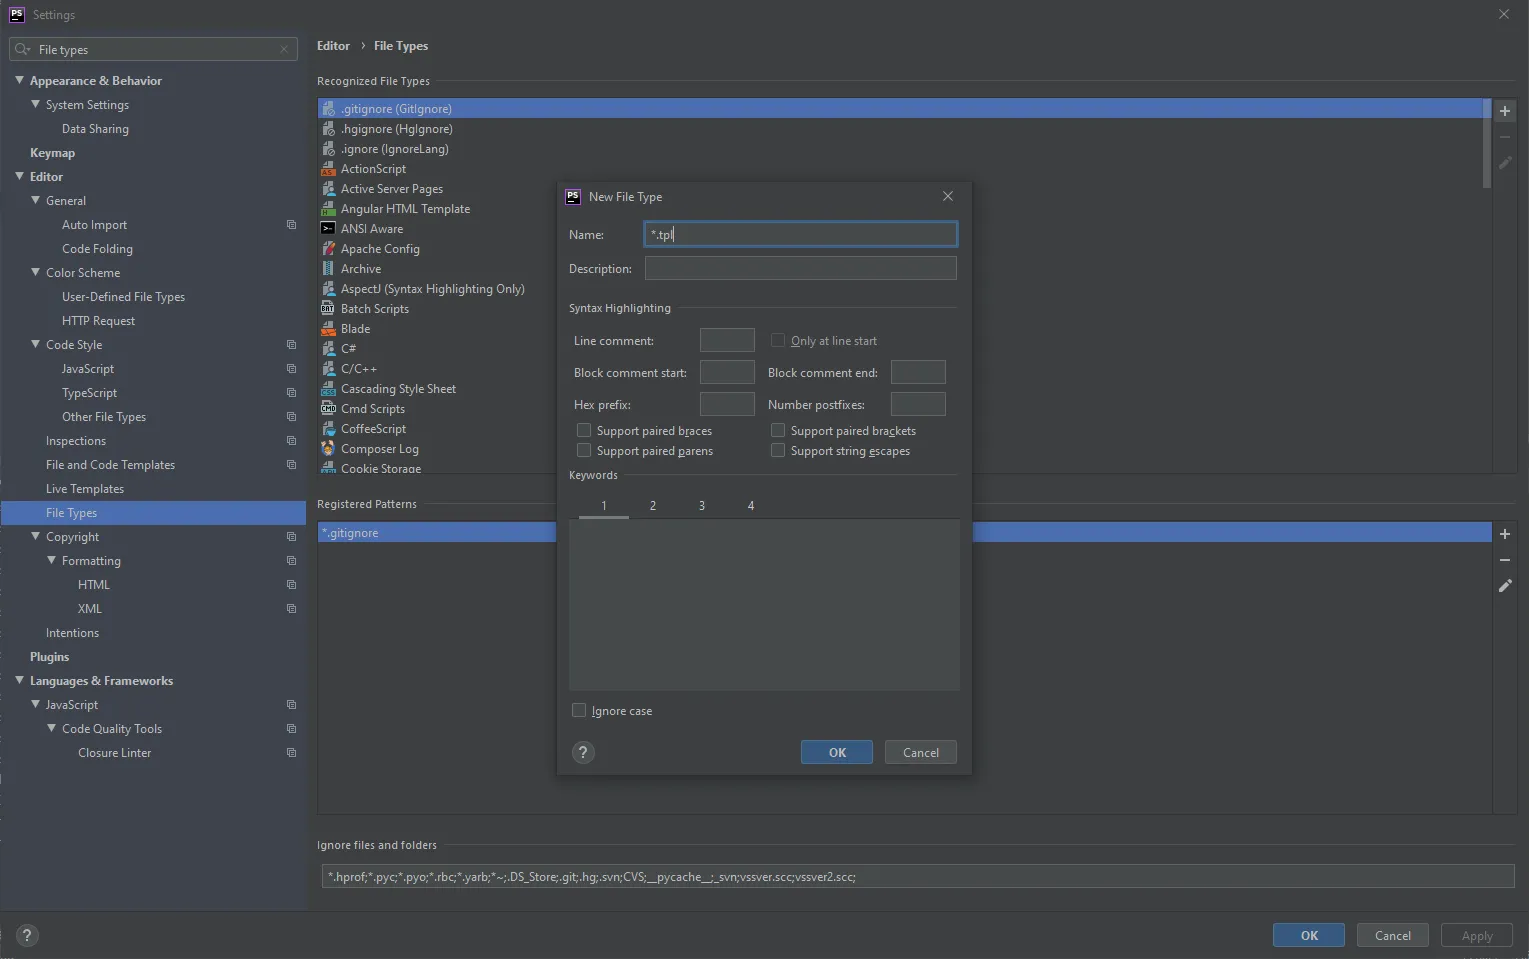This screenshot has height=959, width=1529.
Task: Collapse the Appearance & Behavior section
Action: click(19, 80)
